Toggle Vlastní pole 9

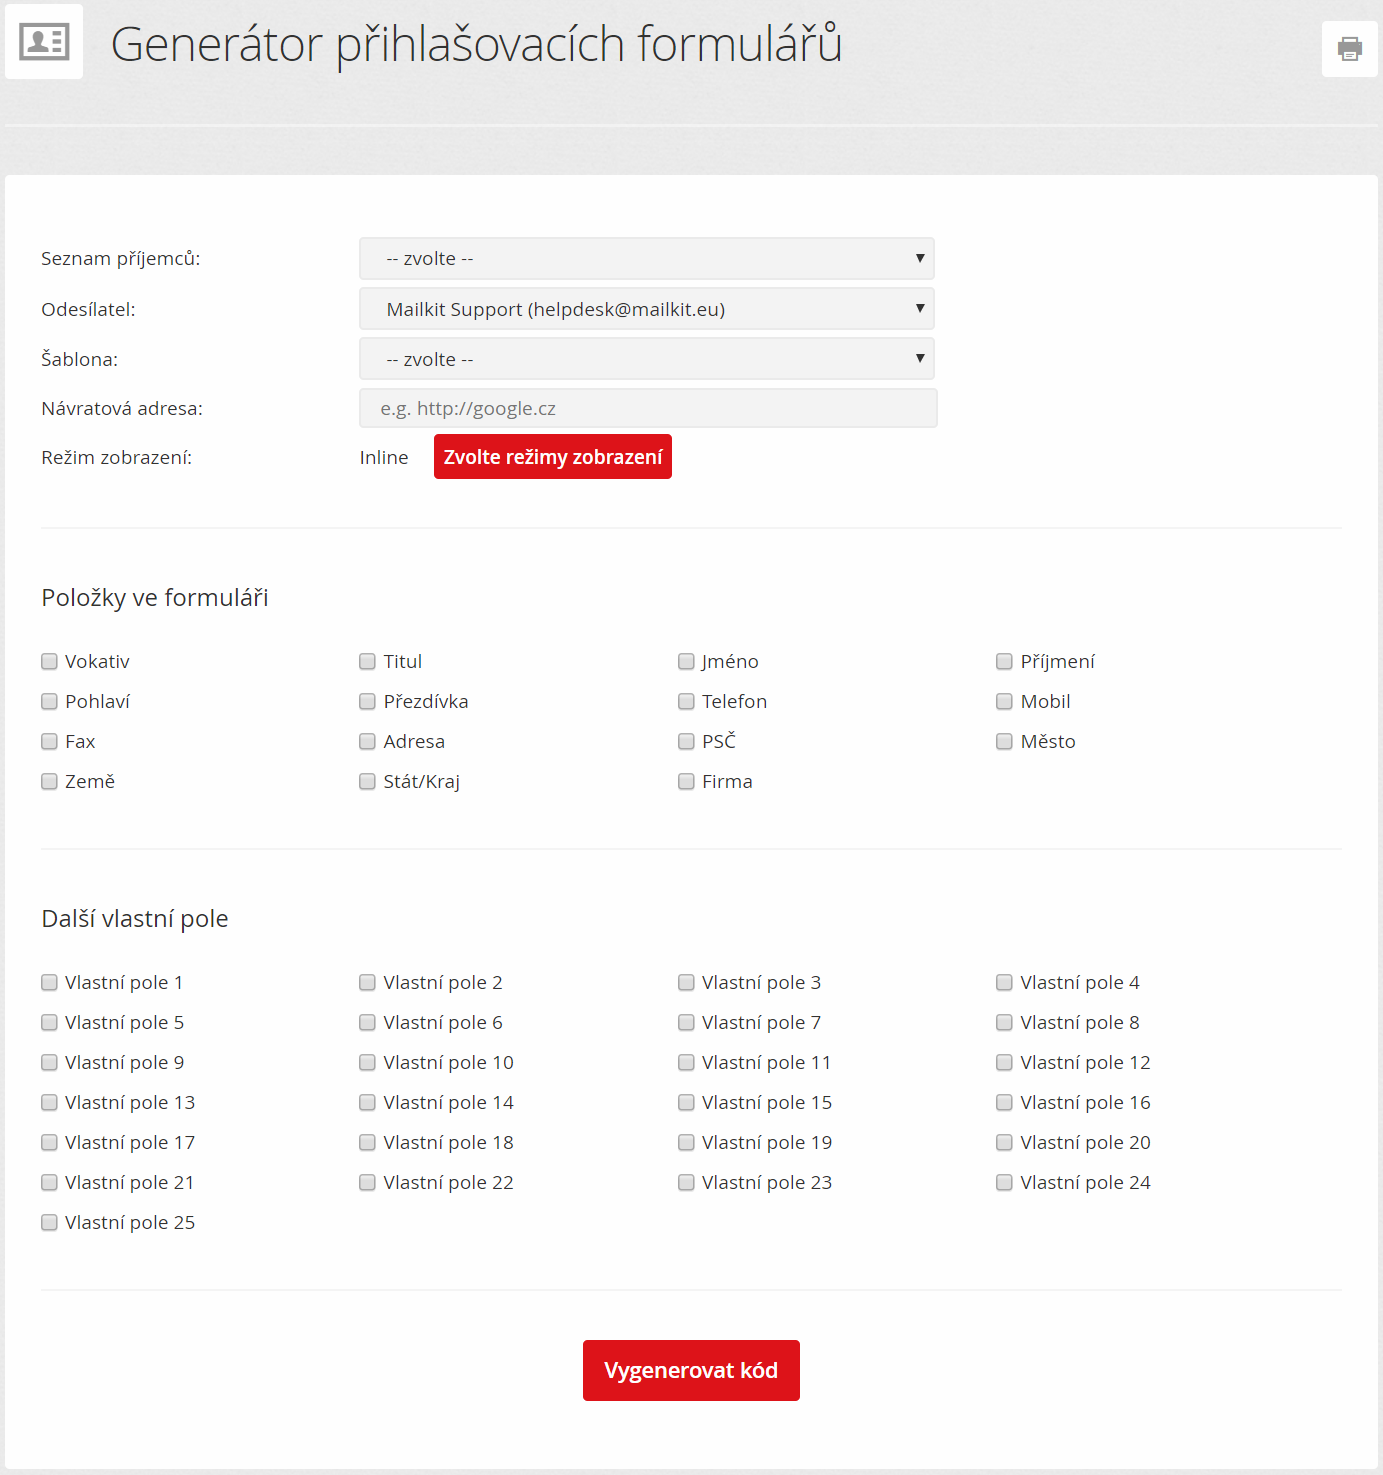click(x=49, y=1062)
